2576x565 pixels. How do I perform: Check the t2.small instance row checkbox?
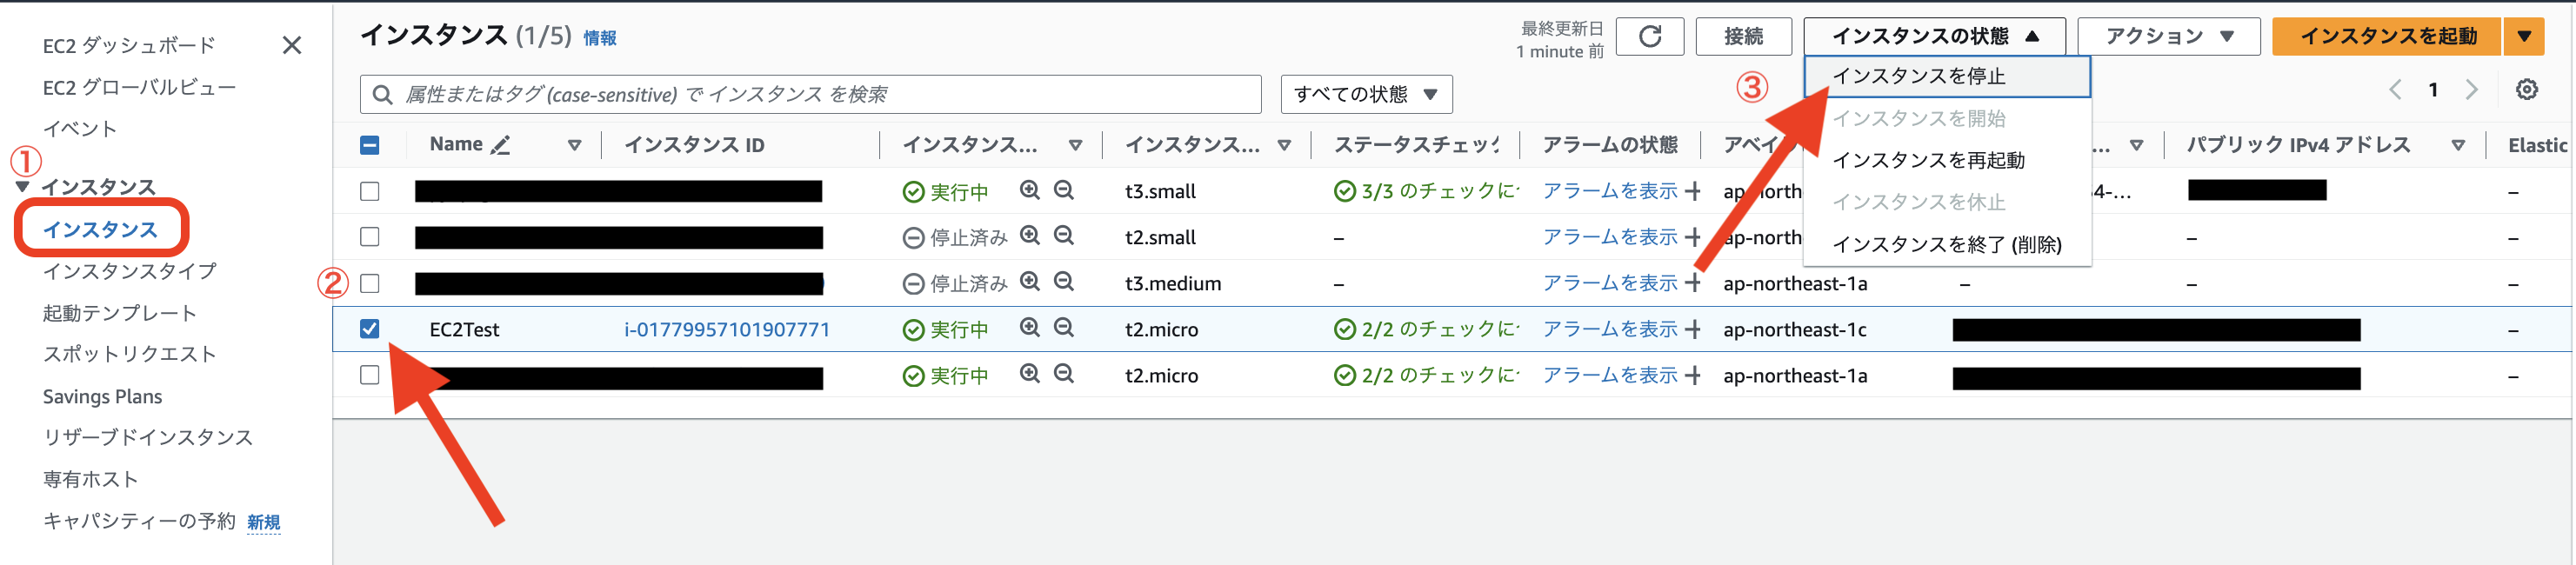pyautogui.click(x=370, y=237)
